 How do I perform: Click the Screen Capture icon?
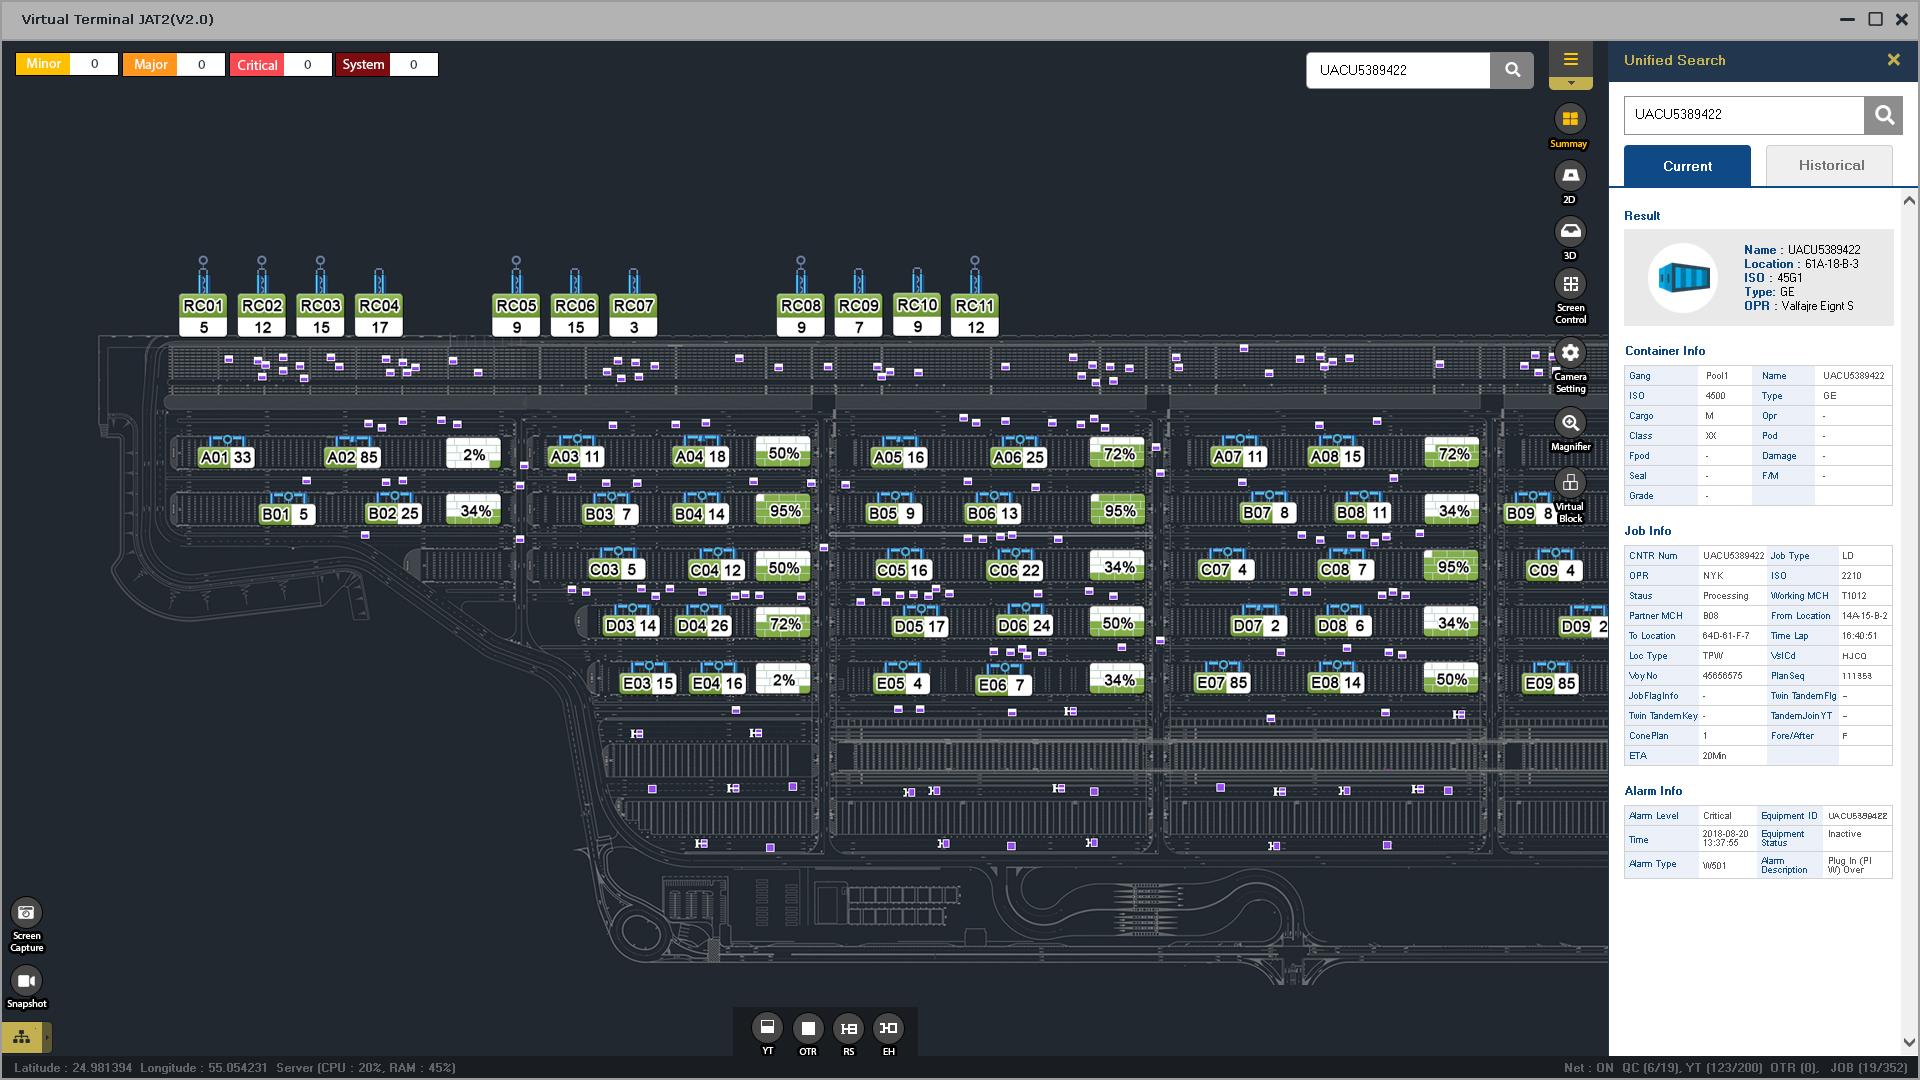[26, 913]
